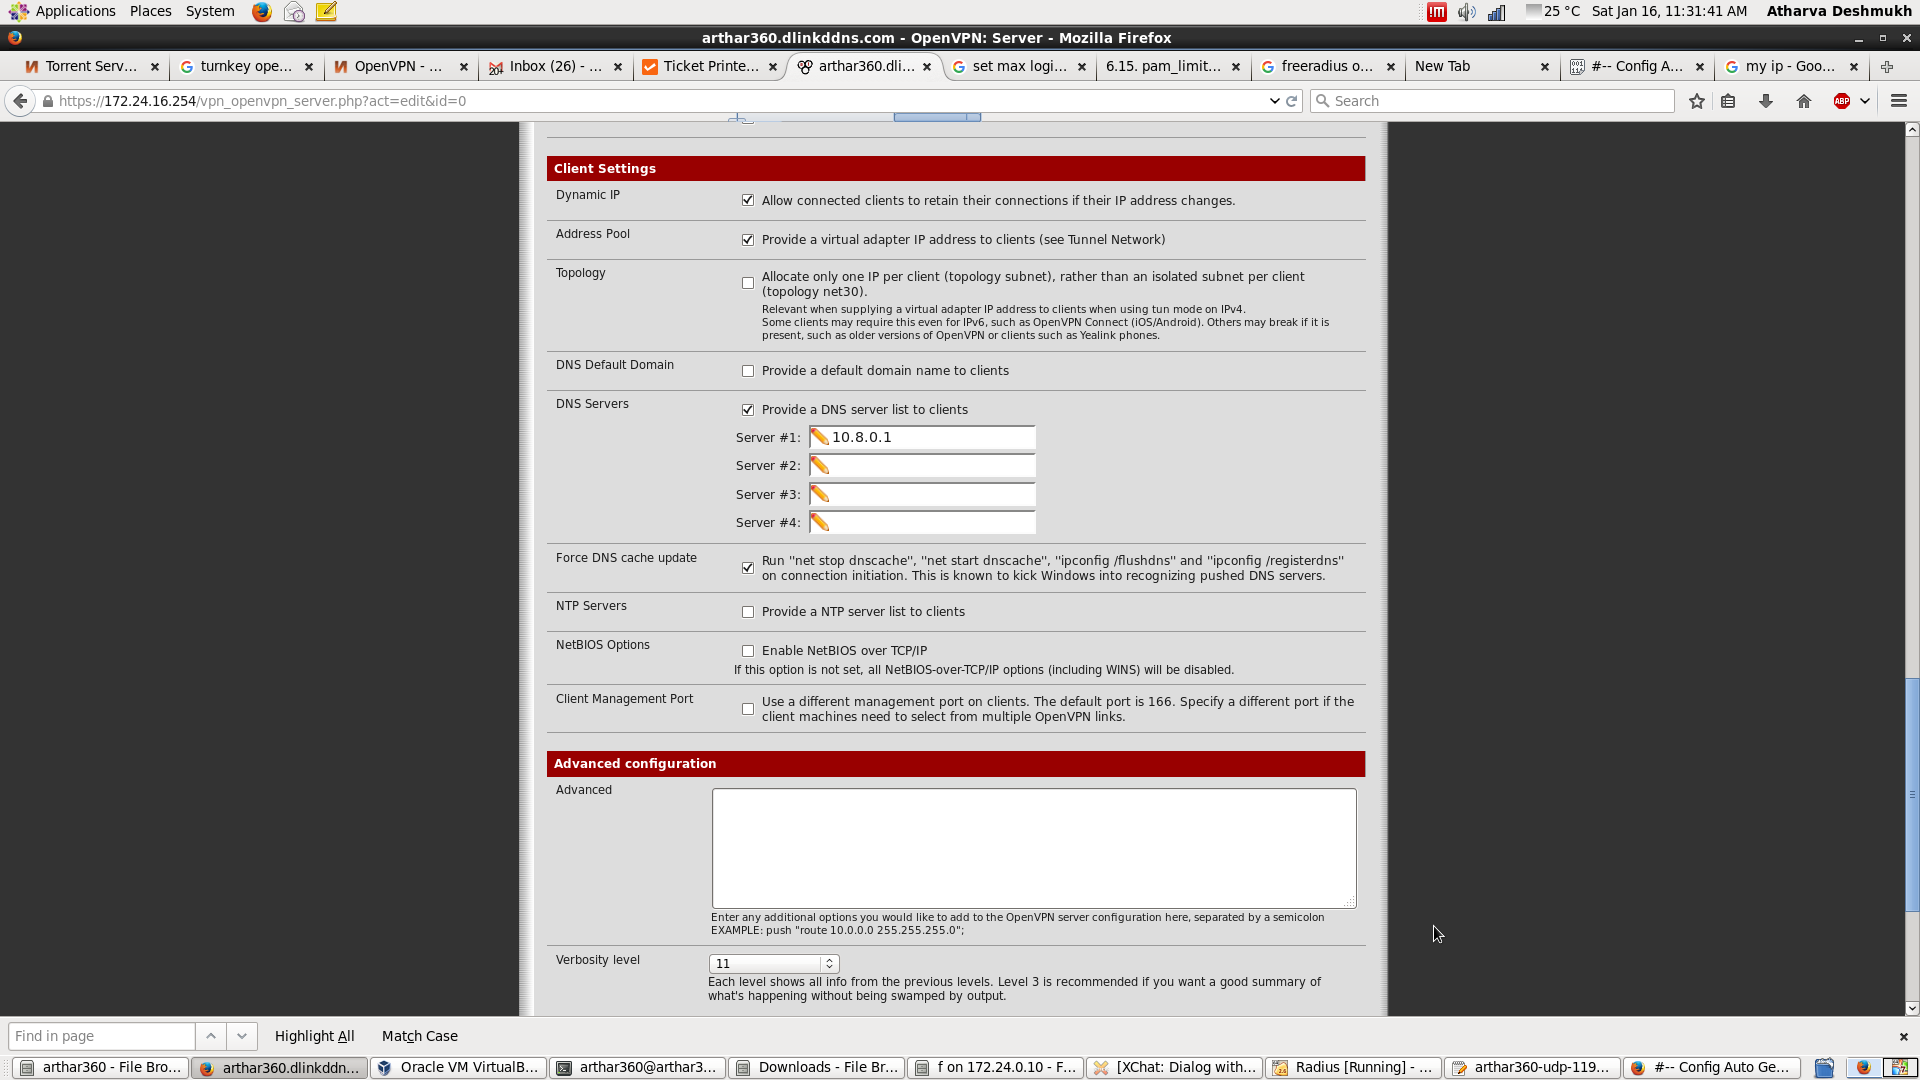
Task: Open the Verbosity level dropdown
Action: pos(774,964)
